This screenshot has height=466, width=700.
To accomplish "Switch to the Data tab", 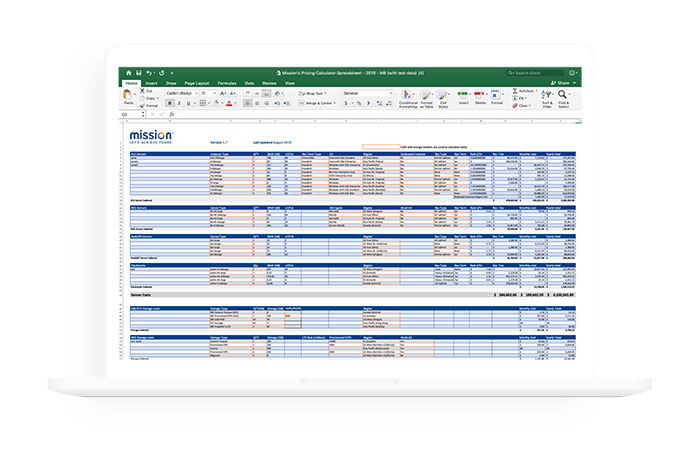I will [x=249, y=83].
